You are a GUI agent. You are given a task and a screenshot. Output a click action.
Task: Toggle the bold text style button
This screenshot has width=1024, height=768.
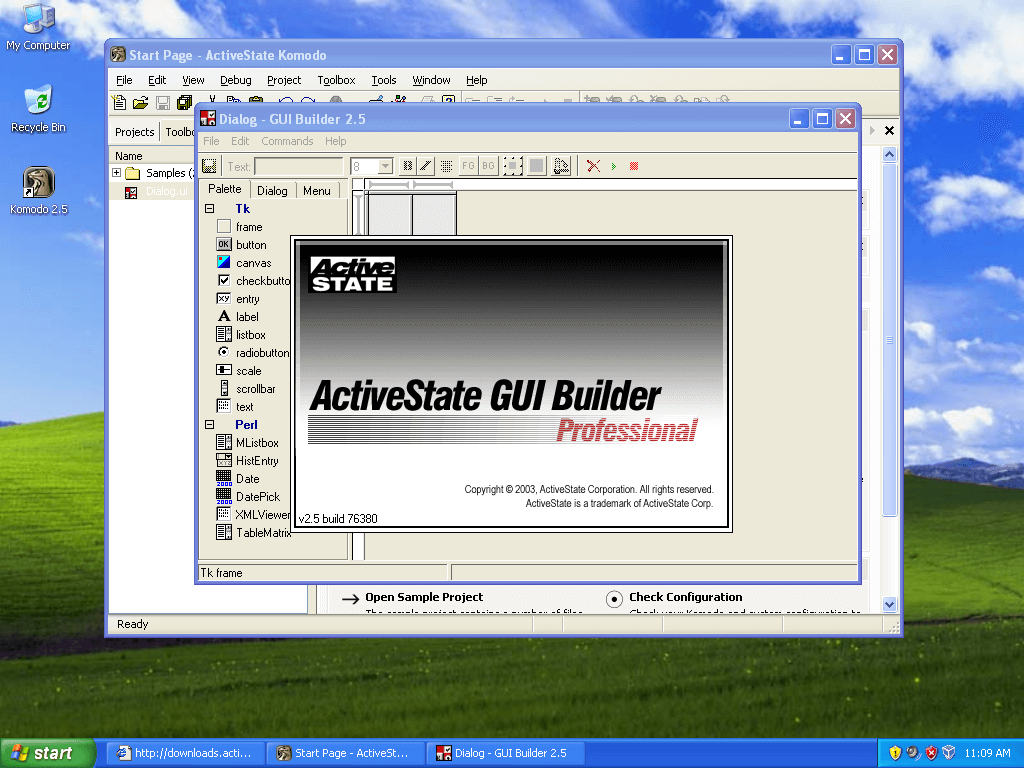tap(408, 166)
